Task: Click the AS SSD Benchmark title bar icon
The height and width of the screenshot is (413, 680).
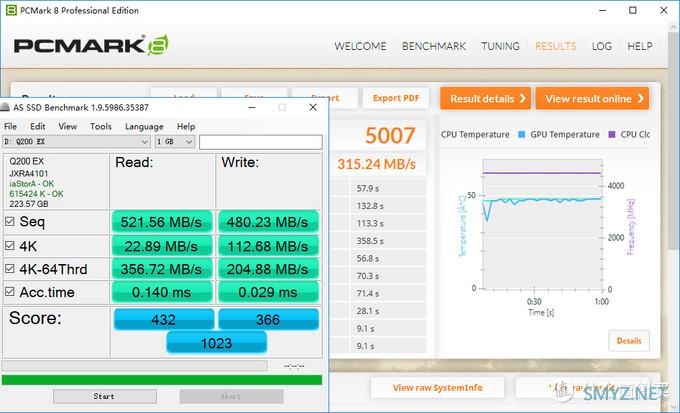Action: pyautogui.click(x=5, y=107)
